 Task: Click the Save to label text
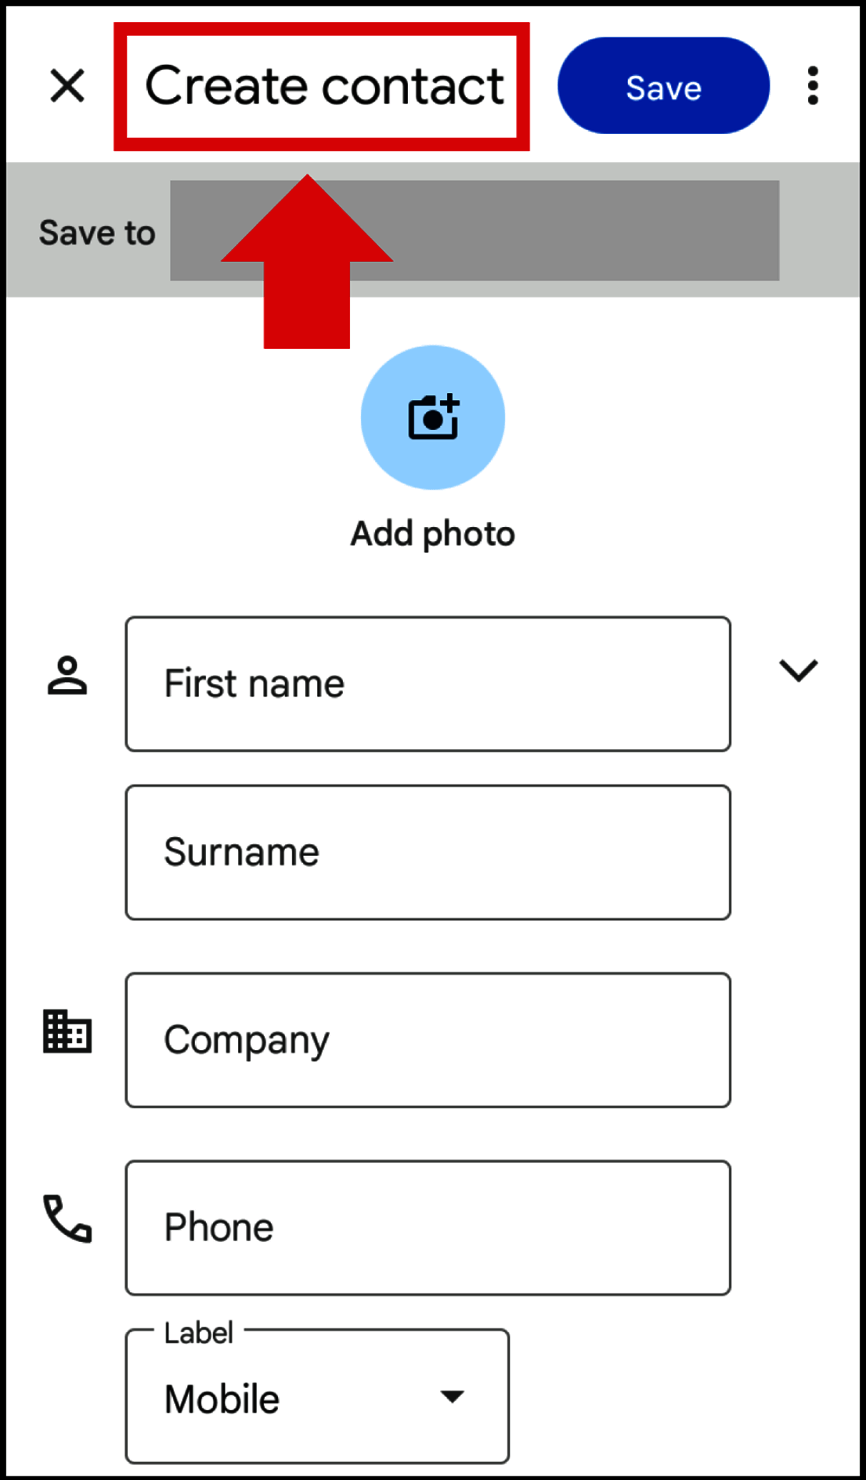[x=97, y=233]
